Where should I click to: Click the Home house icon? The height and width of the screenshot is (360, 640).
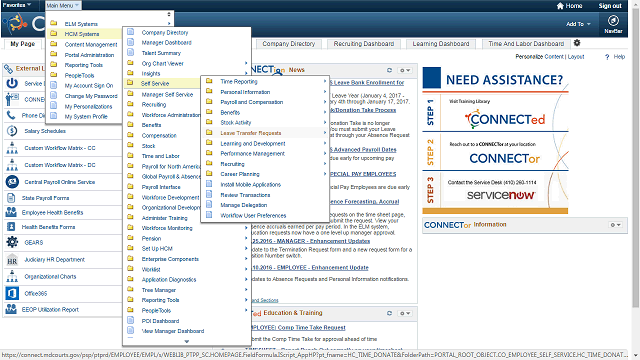click(x=560, y=6)
